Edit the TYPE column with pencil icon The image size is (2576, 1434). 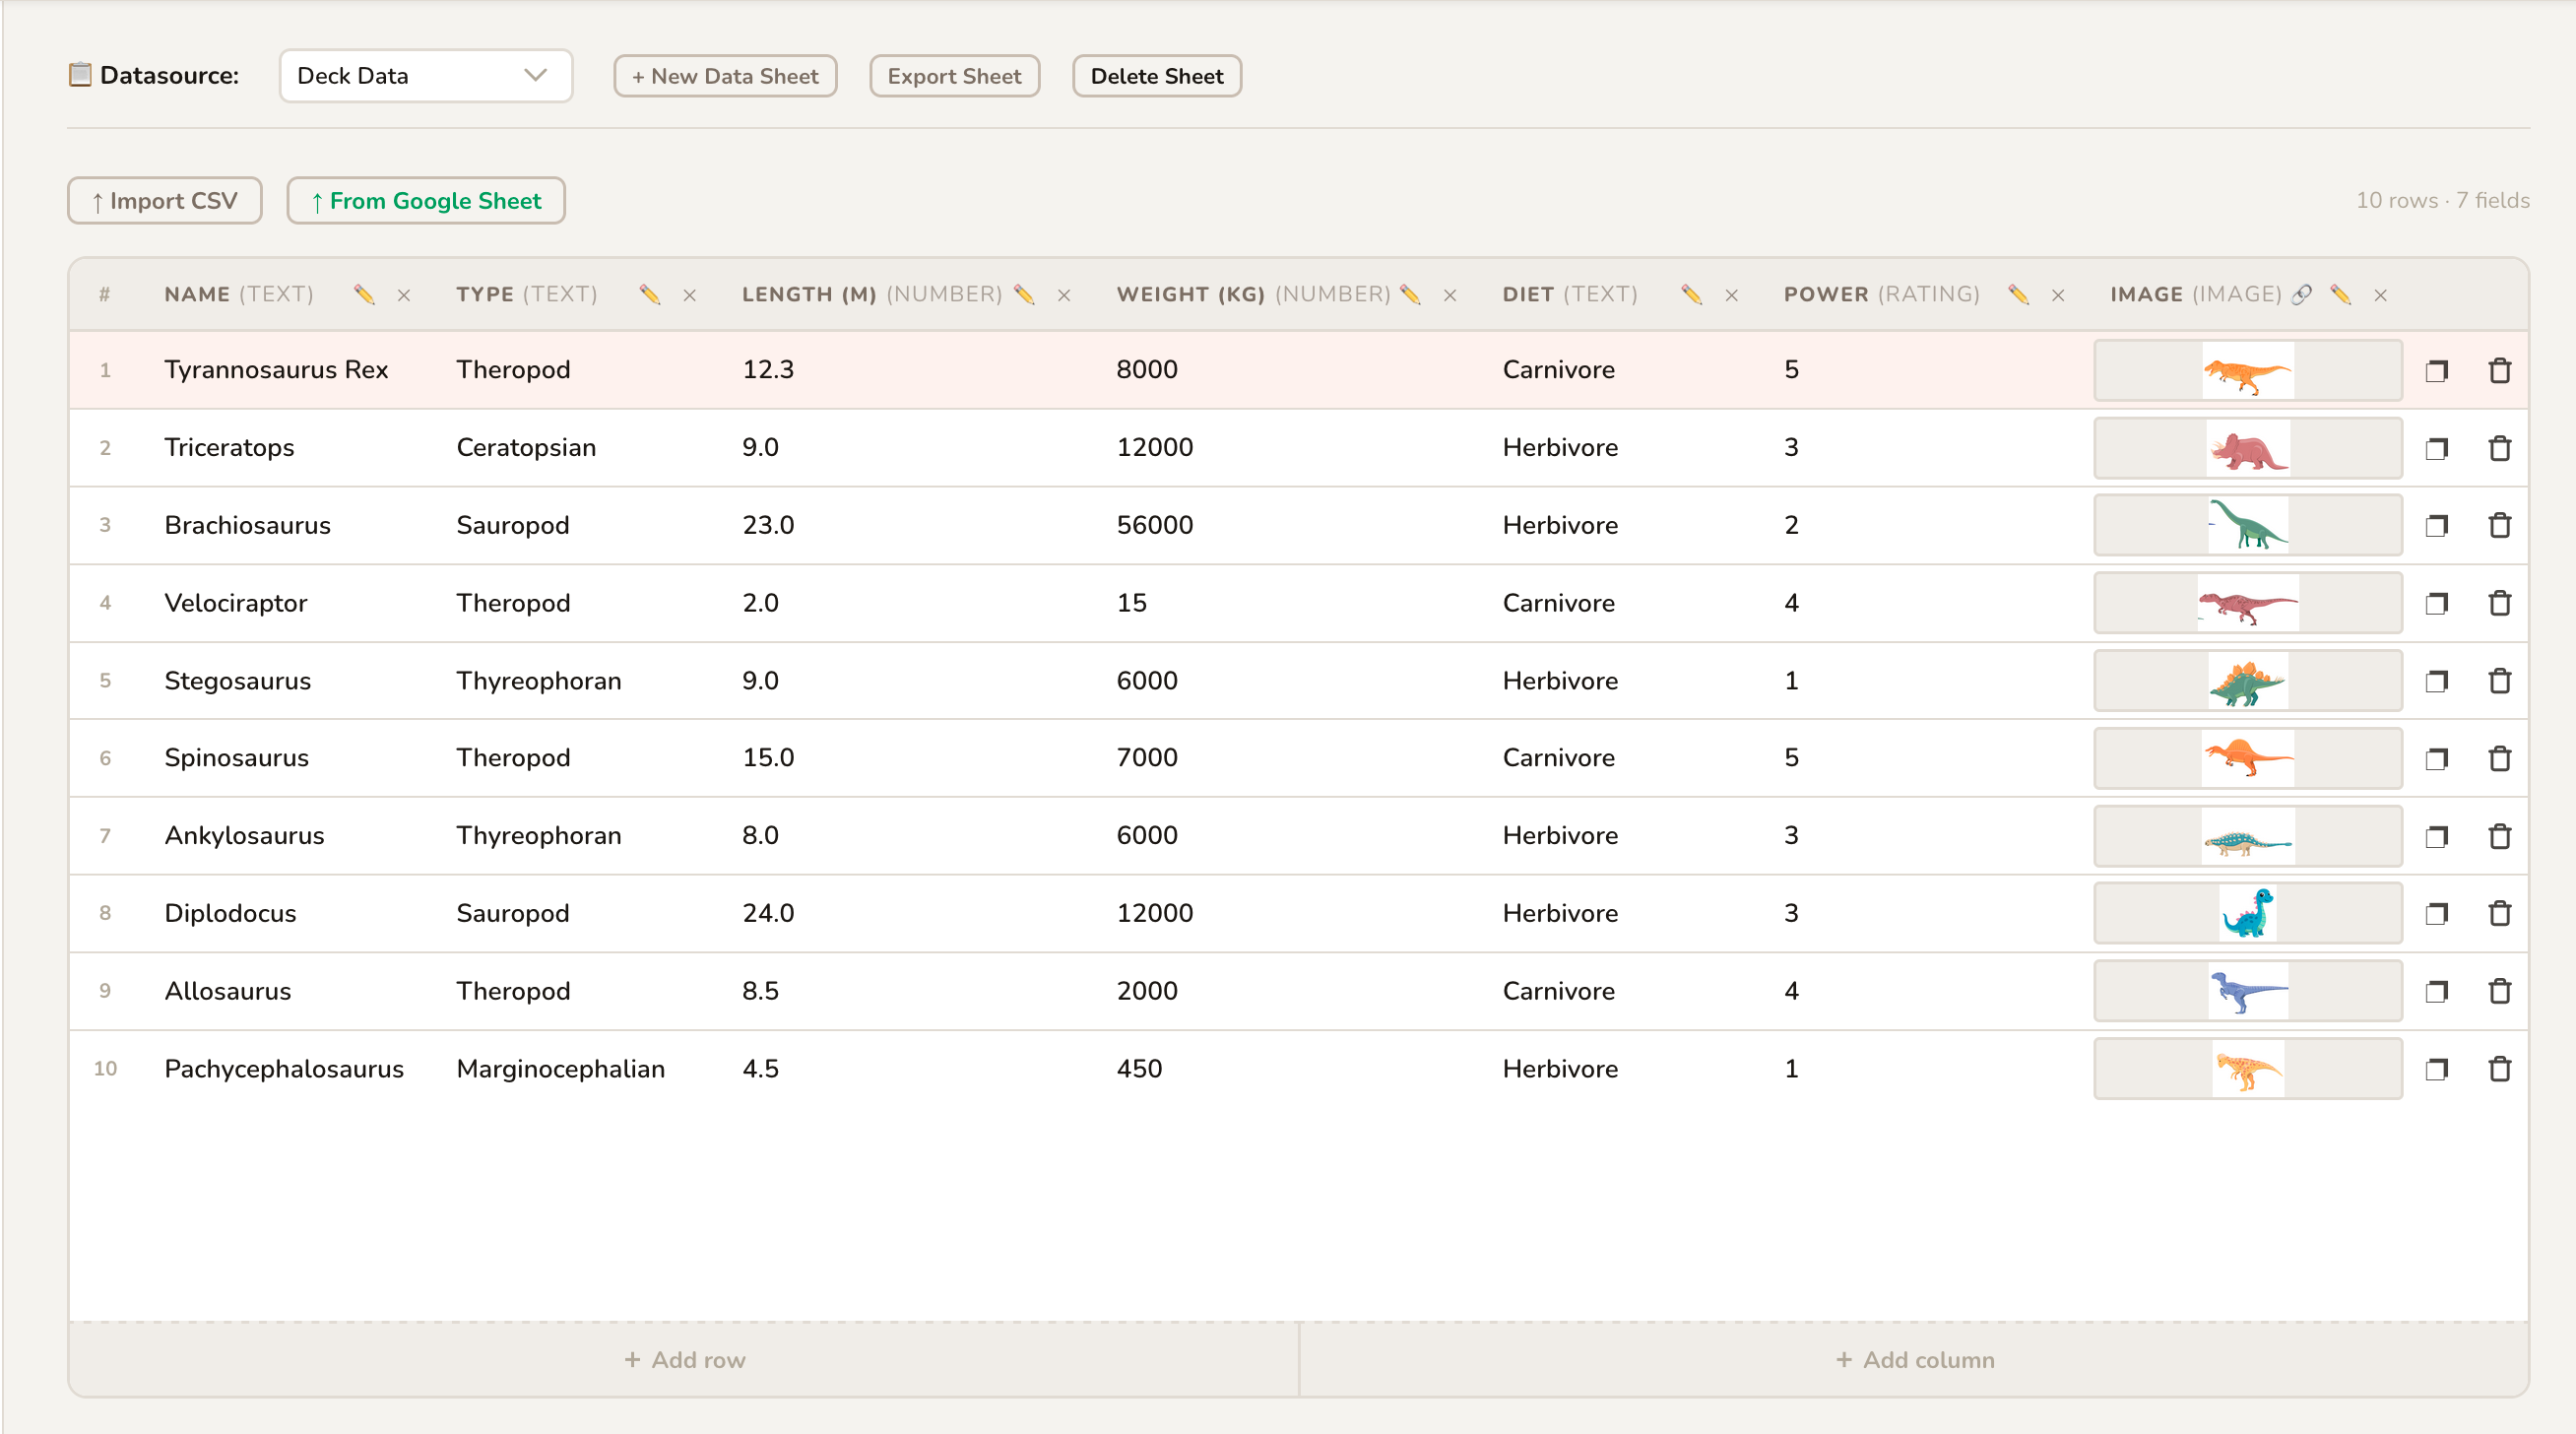tap(650, 294)
